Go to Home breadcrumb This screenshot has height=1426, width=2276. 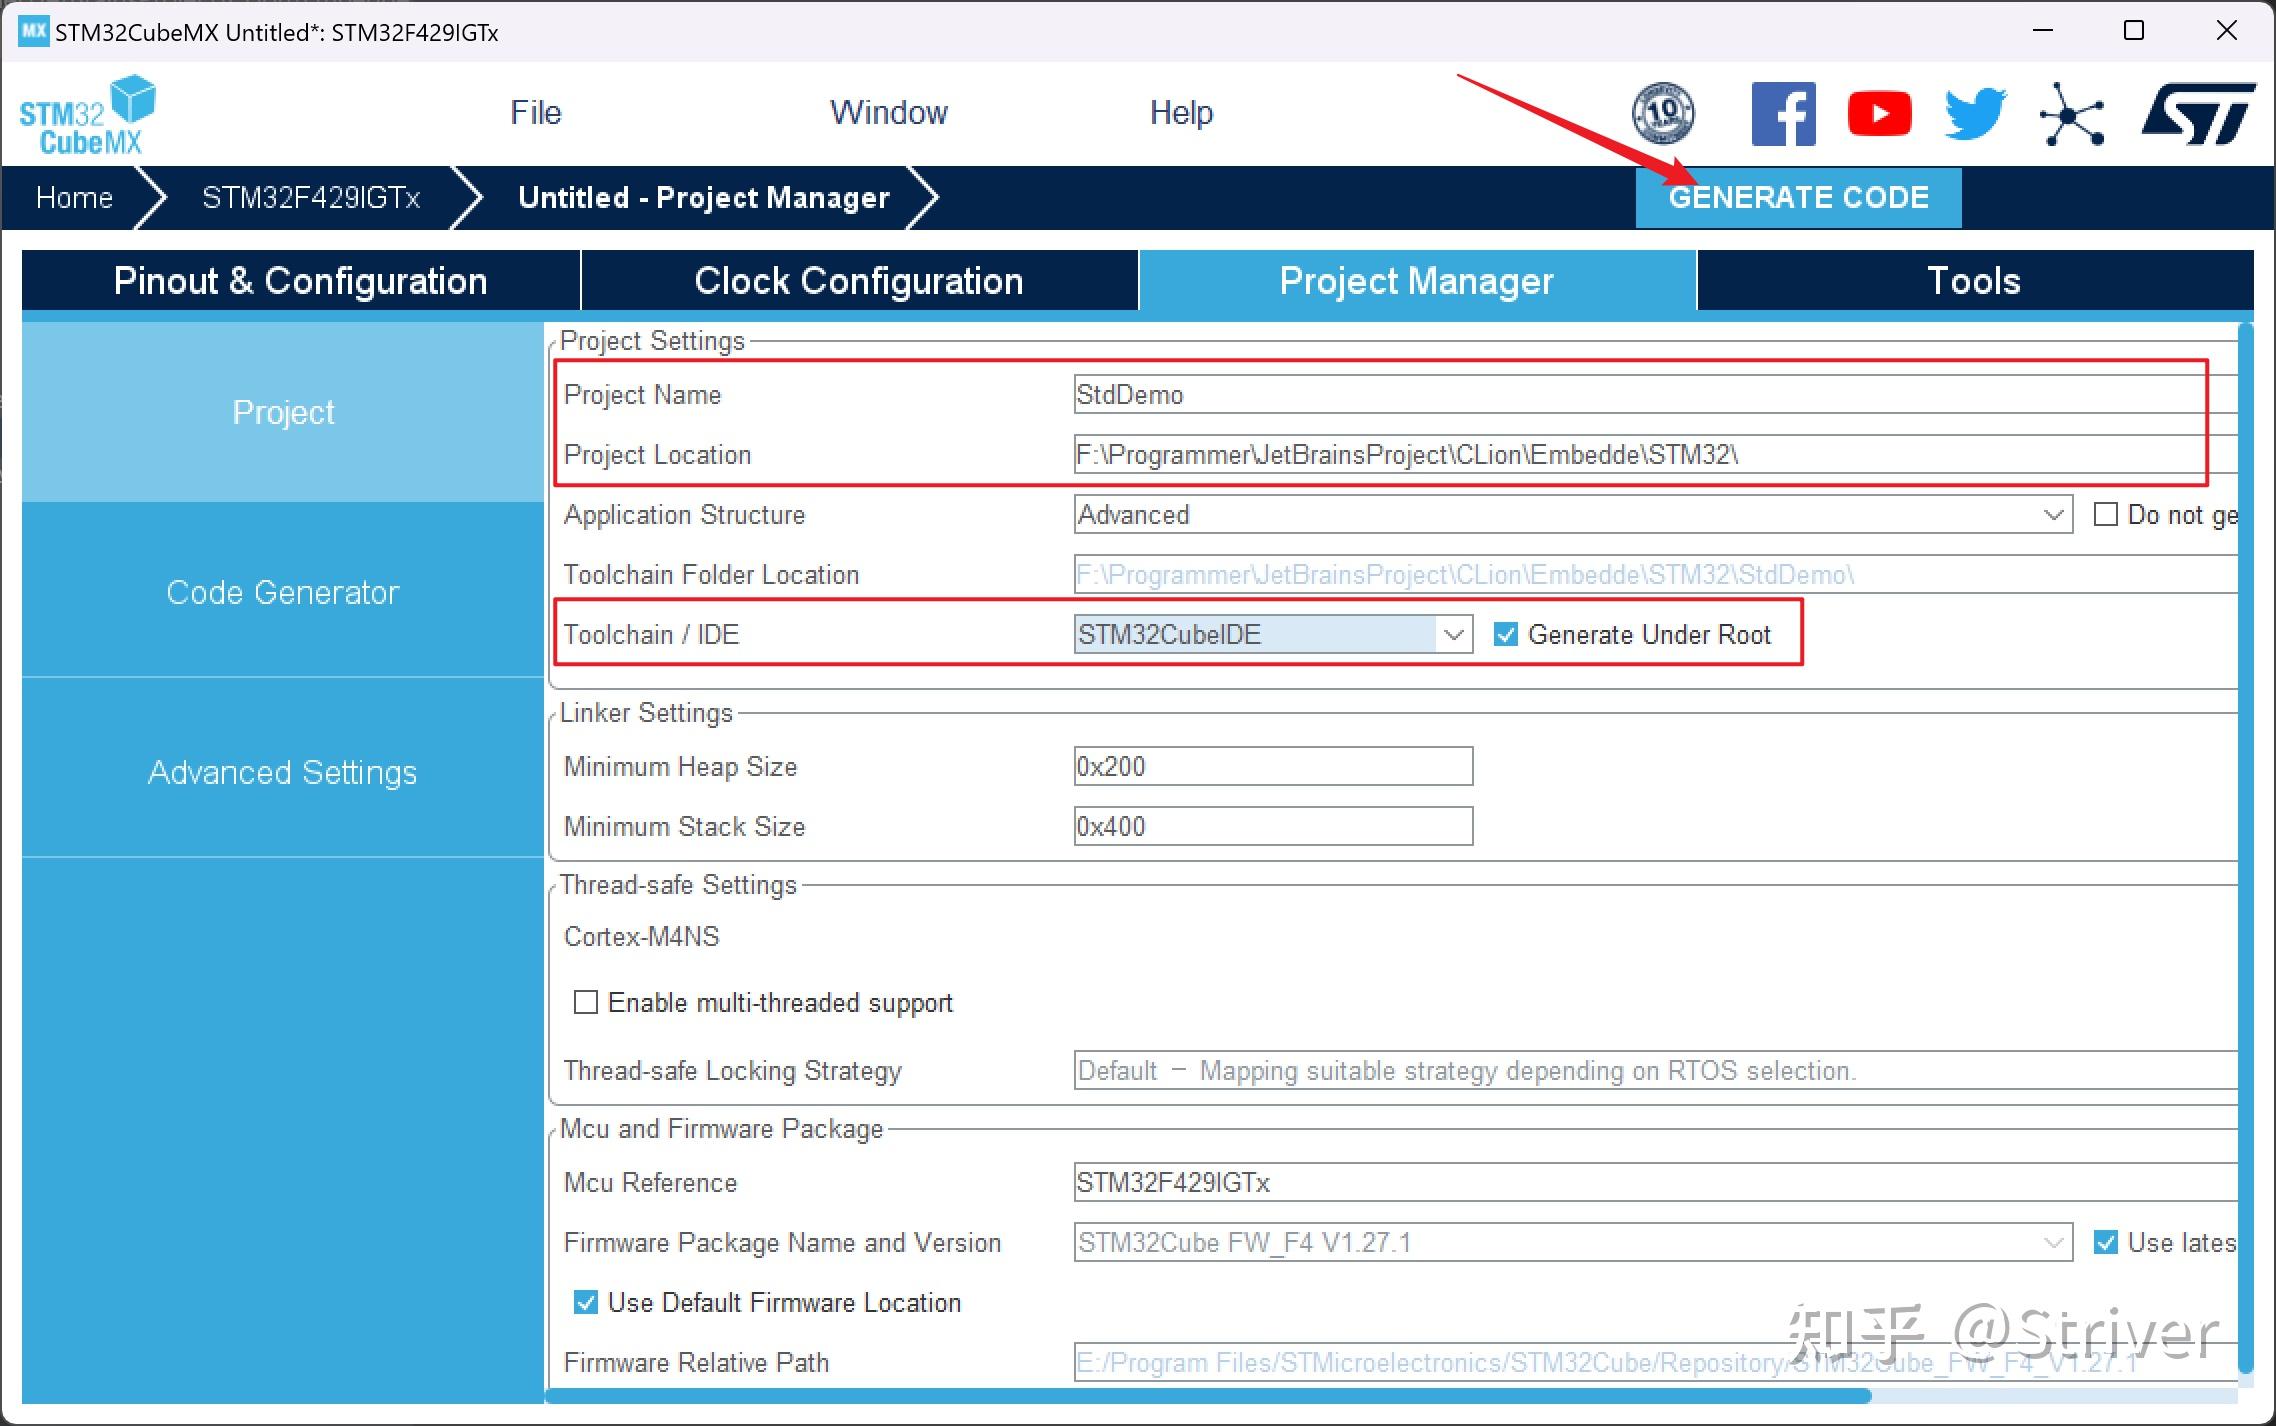(x=74, y=197)
